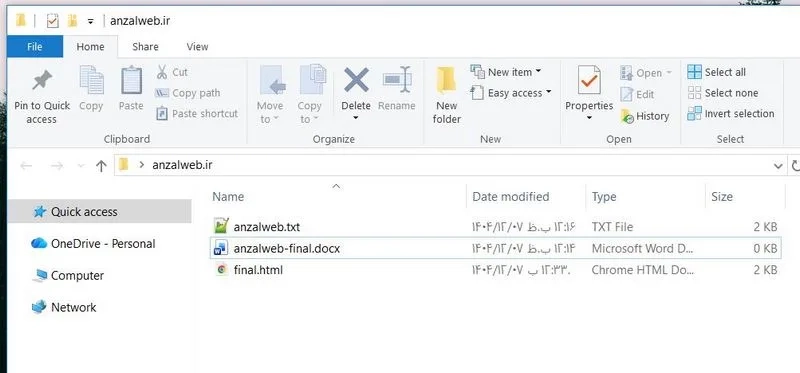
Task: Click the Copy to icon
Action: pos(312,80)
